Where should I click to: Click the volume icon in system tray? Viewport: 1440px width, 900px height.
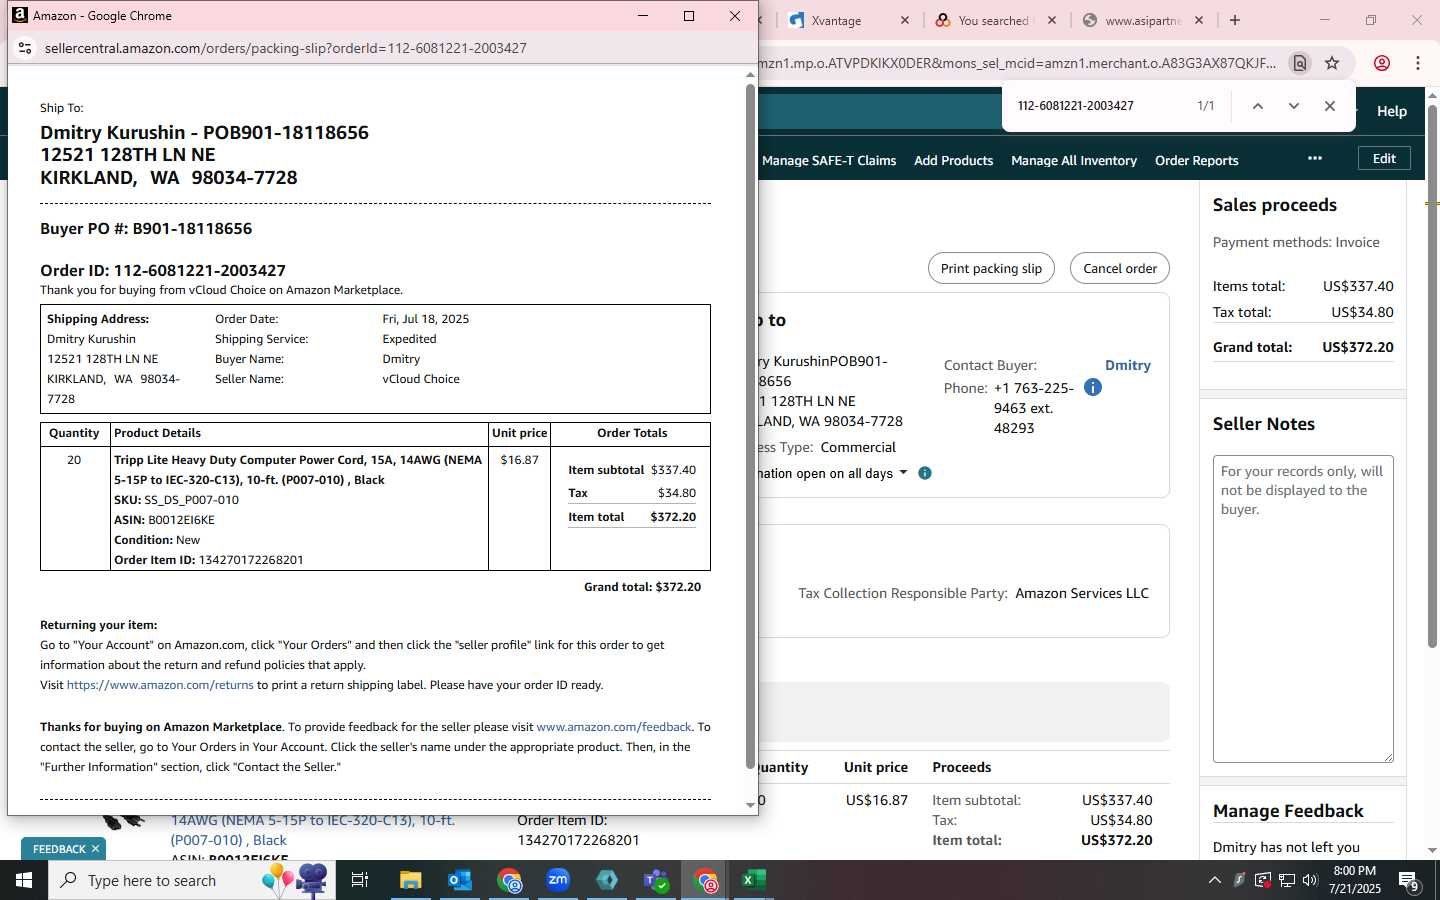[1310, 880]
